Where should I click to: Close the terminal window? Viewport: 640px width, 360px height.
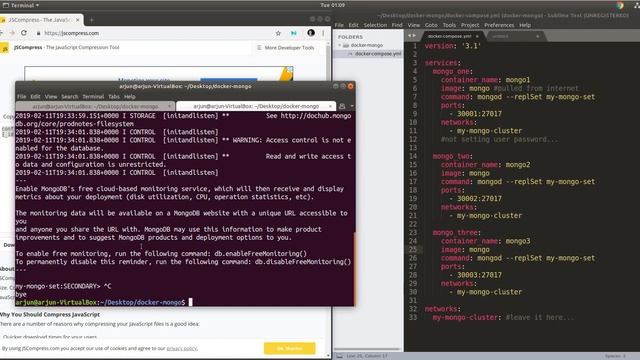(350, 86)
